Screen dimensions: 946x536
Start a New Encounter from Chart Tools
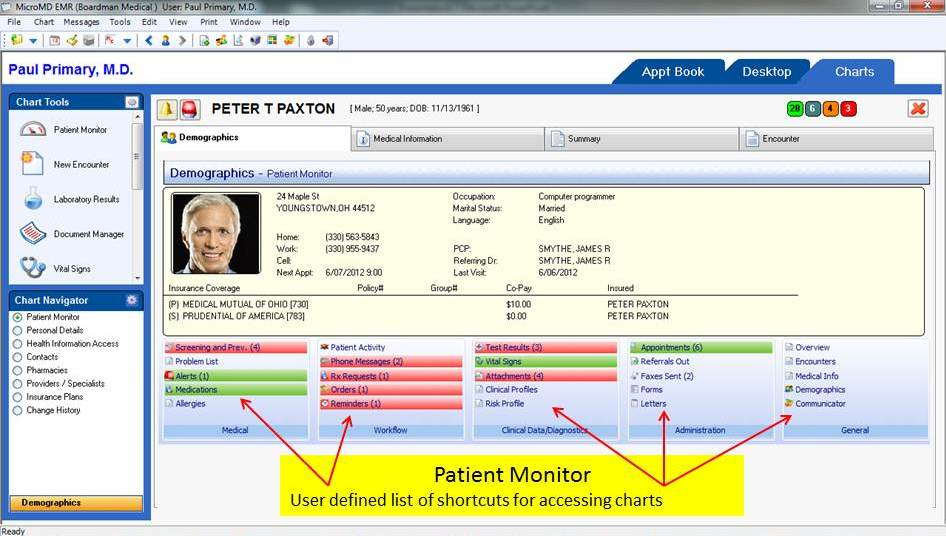(x=65, y=164)
